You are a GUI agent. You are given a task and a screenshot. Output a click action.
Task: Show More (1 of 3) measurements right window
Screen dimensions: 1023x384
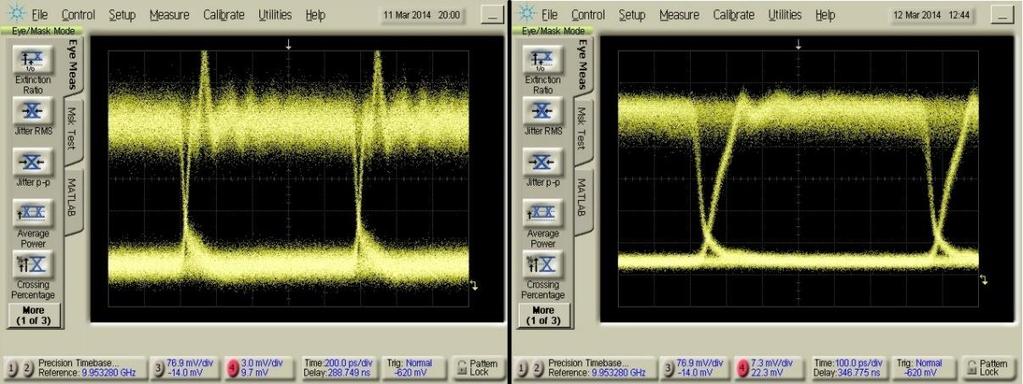[x=543, y=316]
